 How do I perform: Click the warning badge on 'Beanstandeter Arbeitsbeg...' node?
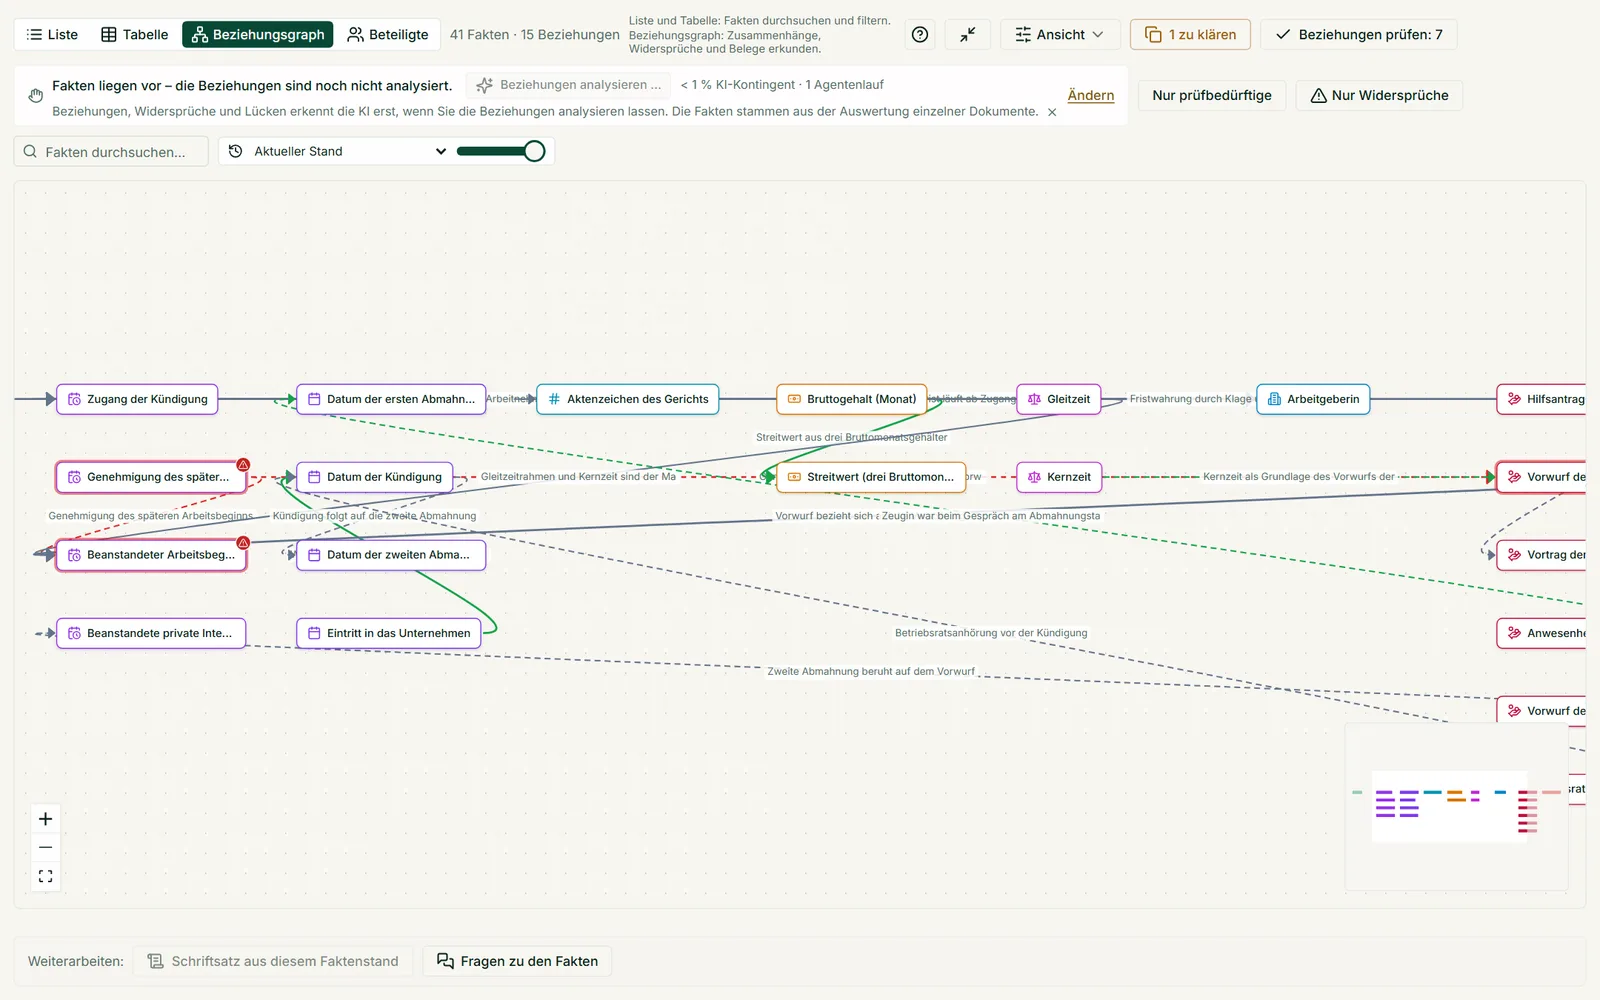(x=243, y=543)
